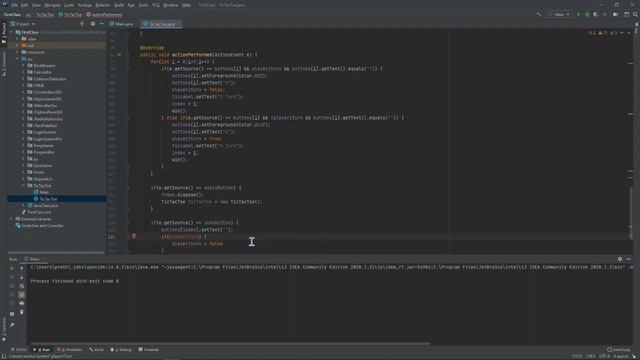Hide the Run tool window
640x360 pixels.
pos(629,259)
